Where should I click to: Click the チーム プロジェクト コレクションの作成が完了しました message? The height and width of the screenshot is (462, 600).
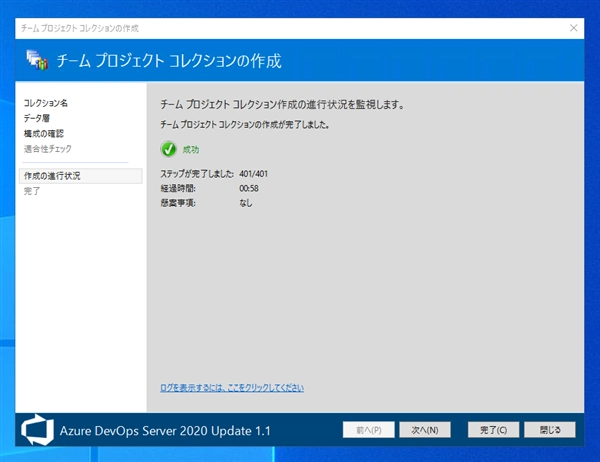coord(245,124)
